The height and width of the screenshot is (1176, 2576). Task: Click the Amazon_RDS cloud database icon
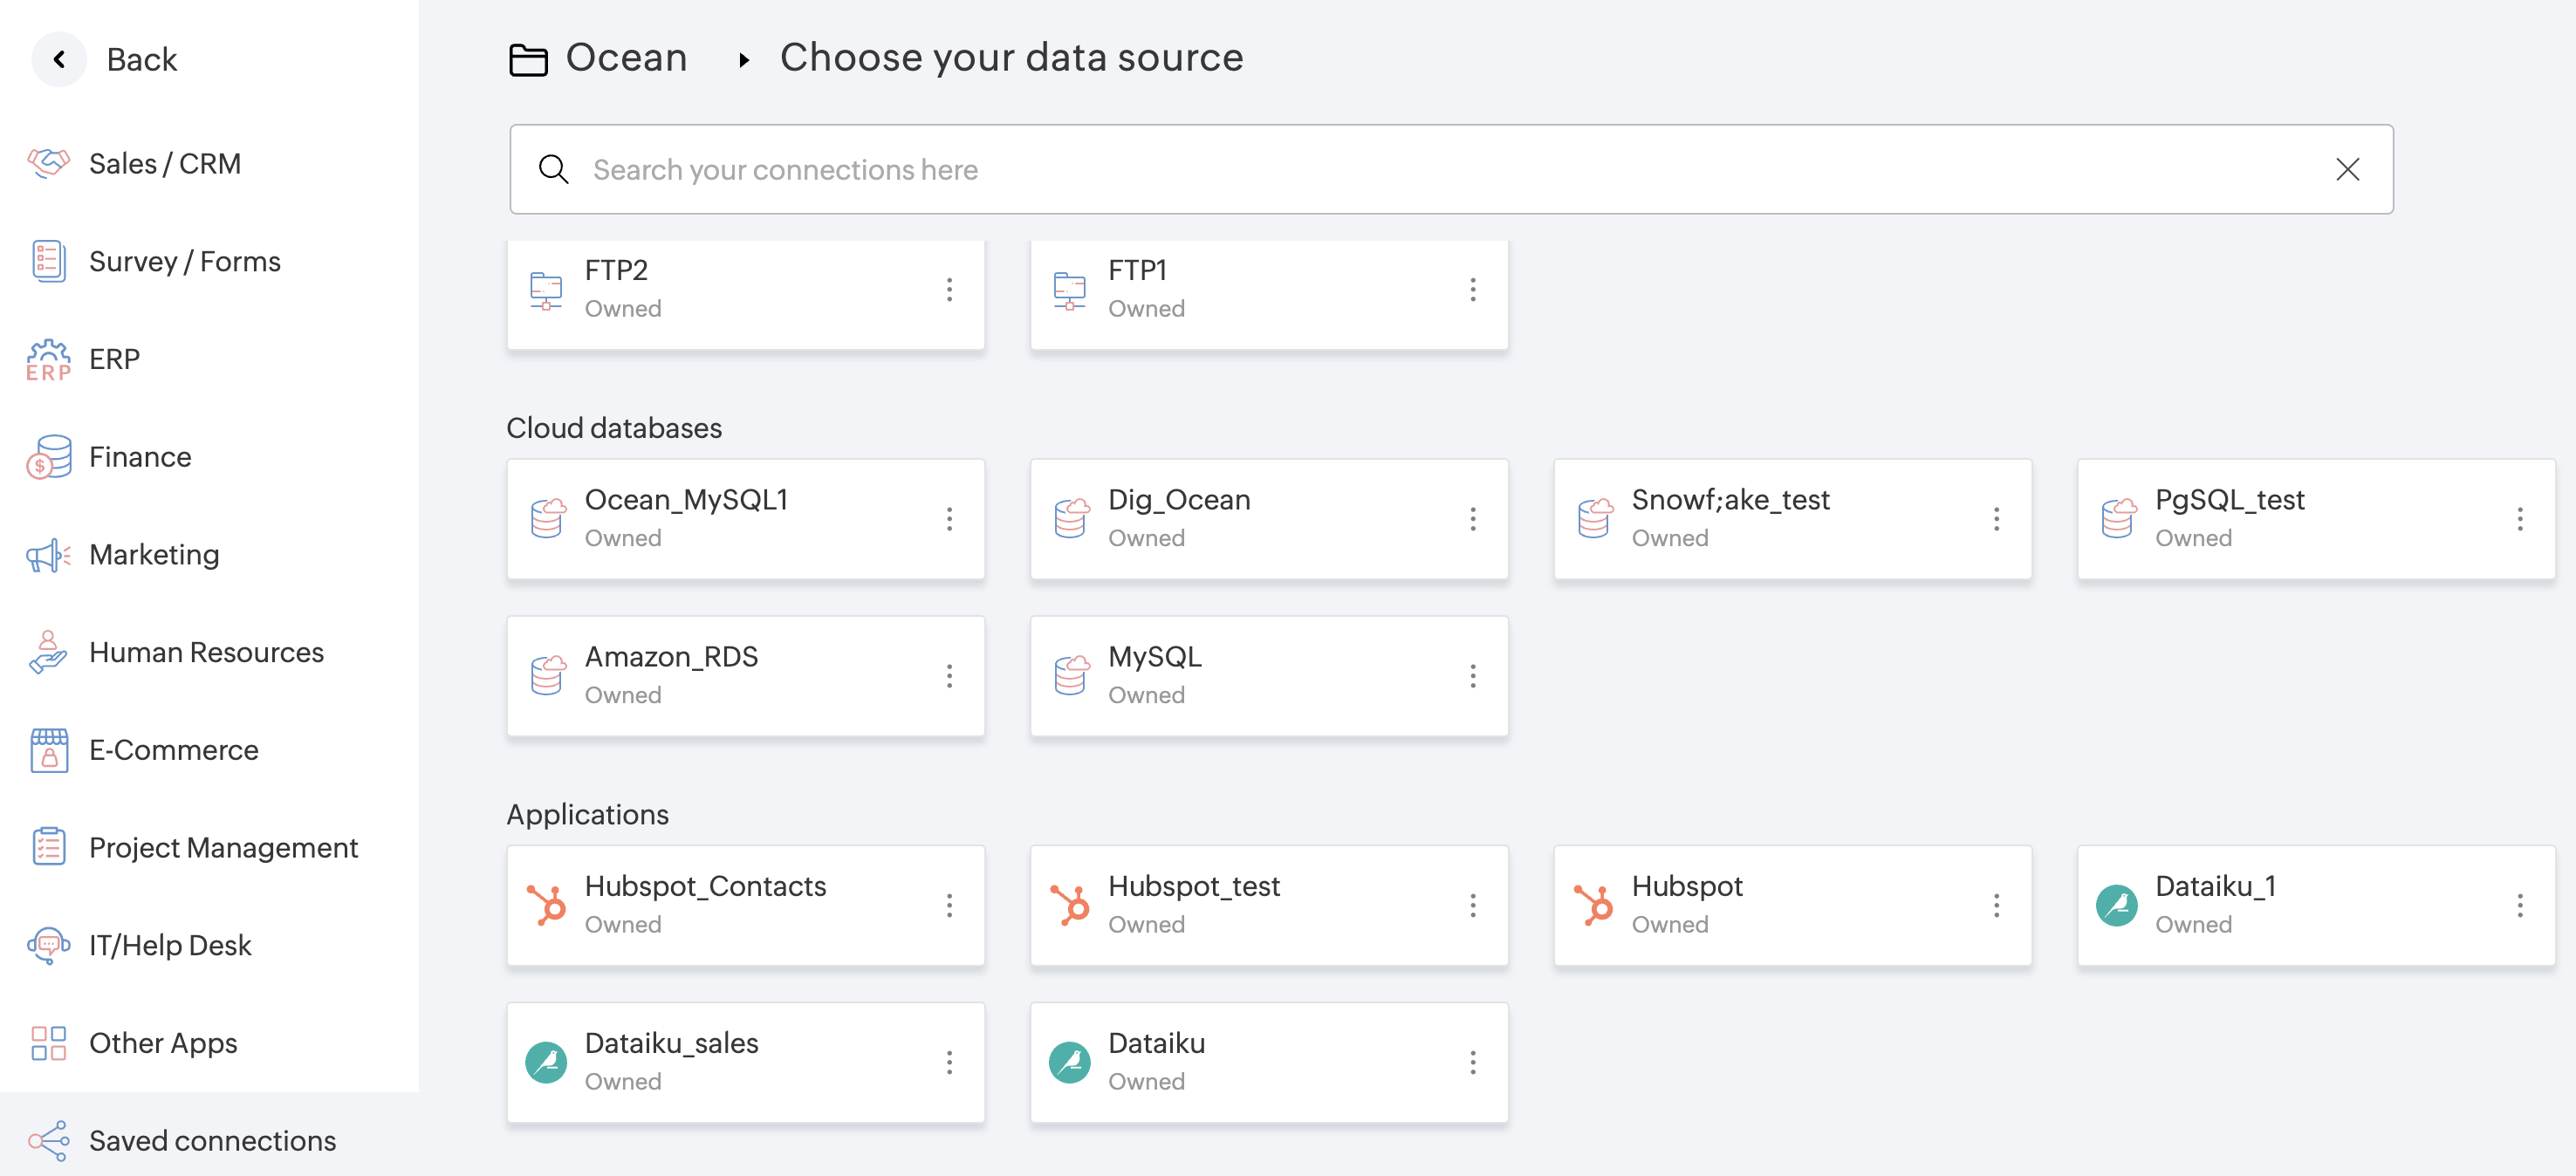[x=547, y=675]
